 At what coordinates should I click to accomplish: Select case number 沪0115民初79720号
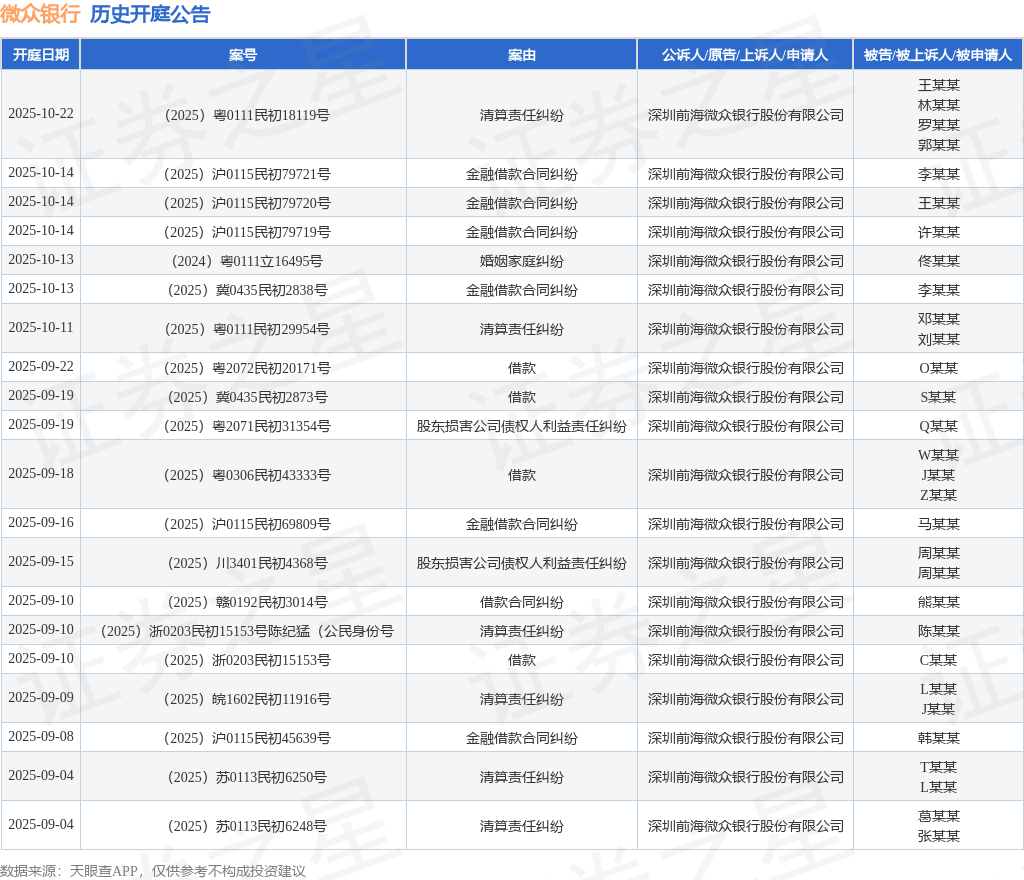pos(247,203)
